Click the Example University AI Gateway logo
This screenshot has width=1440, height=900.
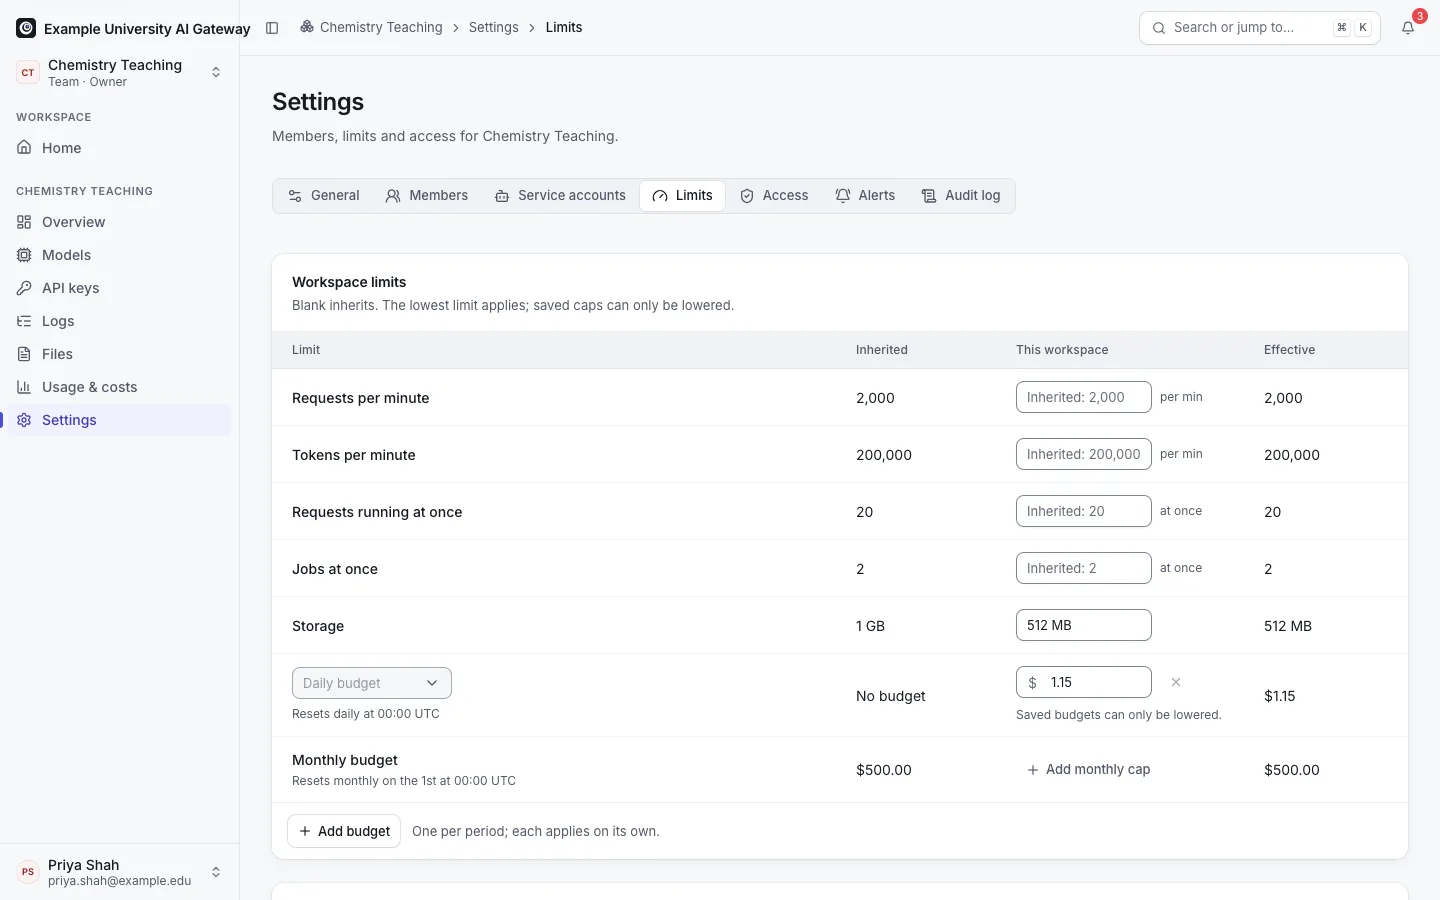pyautogui.click(x=26, y=28)
